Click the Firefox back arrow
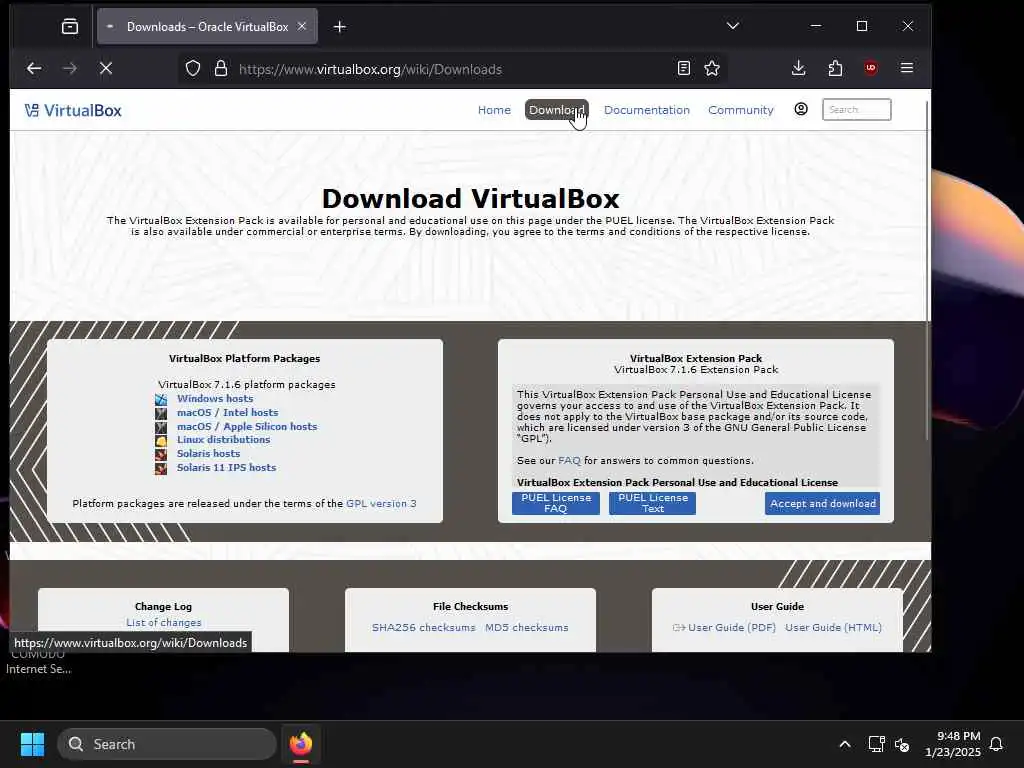The width and height of the screenshot is (1024, 768). click(34, 69)
